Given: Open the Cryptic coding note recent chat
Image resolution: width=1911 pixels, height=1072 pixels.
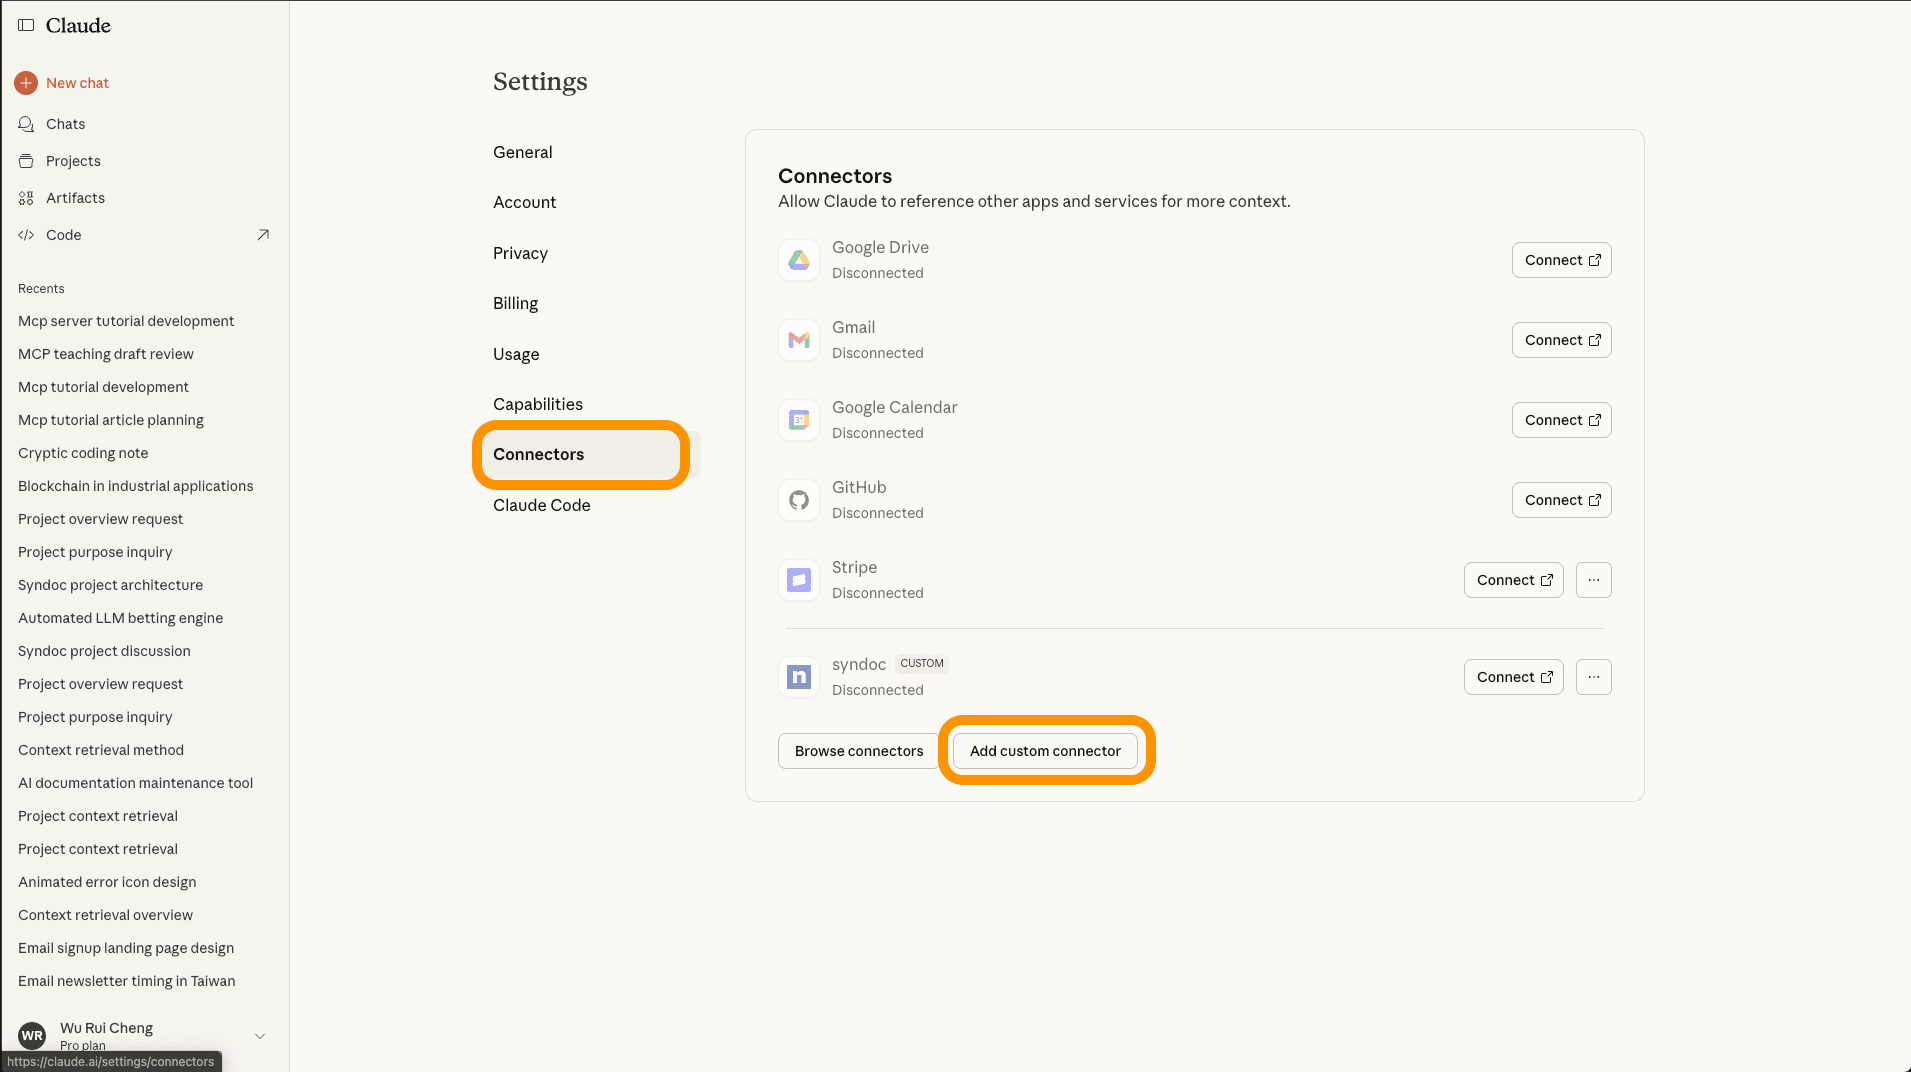Looking at the screenshot, I should tap(83, 452).
